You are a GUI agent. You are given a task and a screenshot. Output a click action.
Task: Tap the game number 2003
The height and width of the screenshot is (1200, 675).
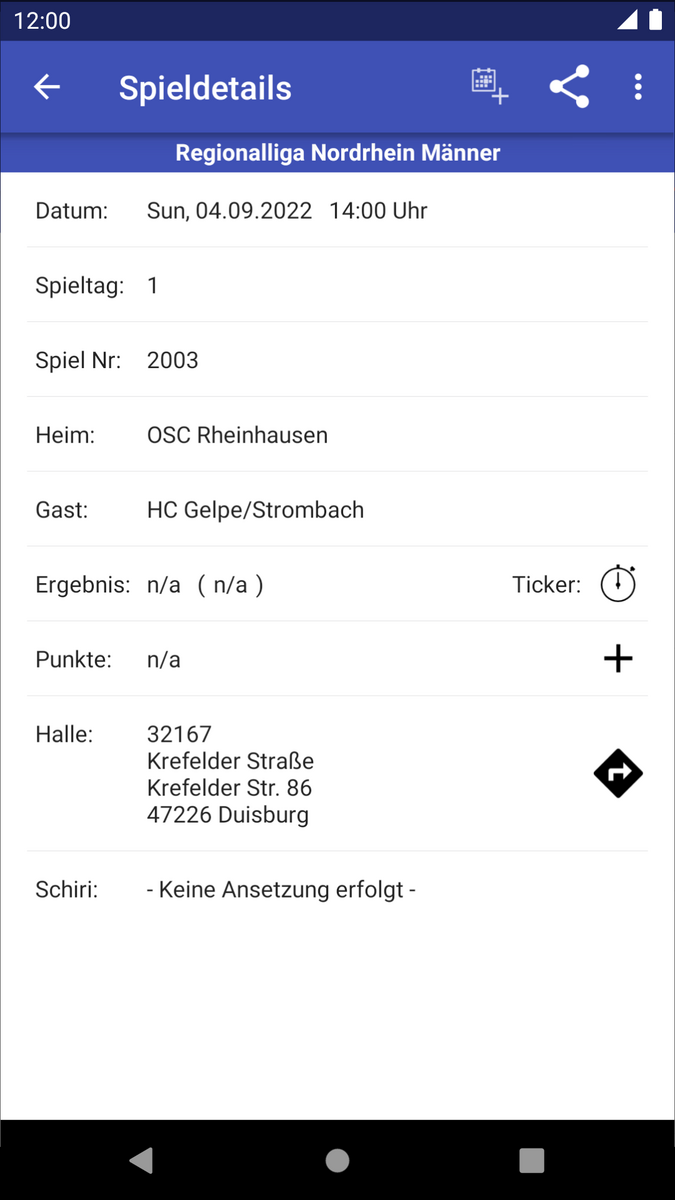(173, 360)
